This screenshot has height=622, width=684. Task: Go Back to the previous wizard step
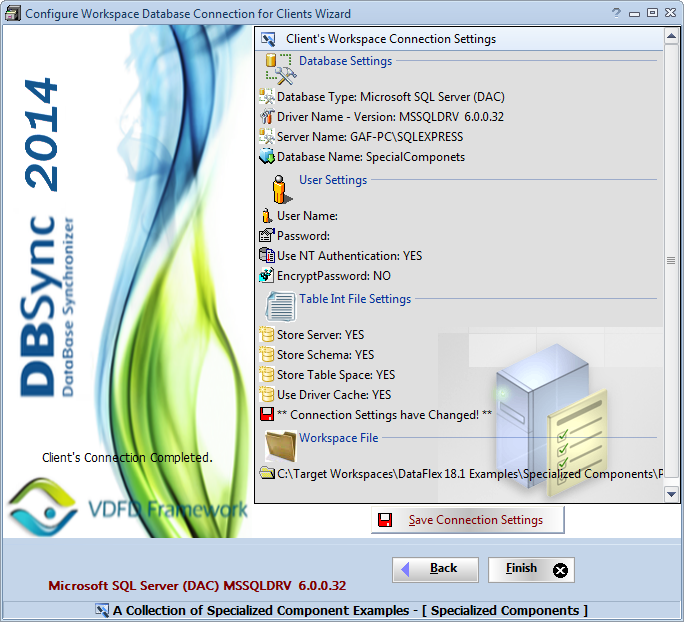(x=434, y=569)
